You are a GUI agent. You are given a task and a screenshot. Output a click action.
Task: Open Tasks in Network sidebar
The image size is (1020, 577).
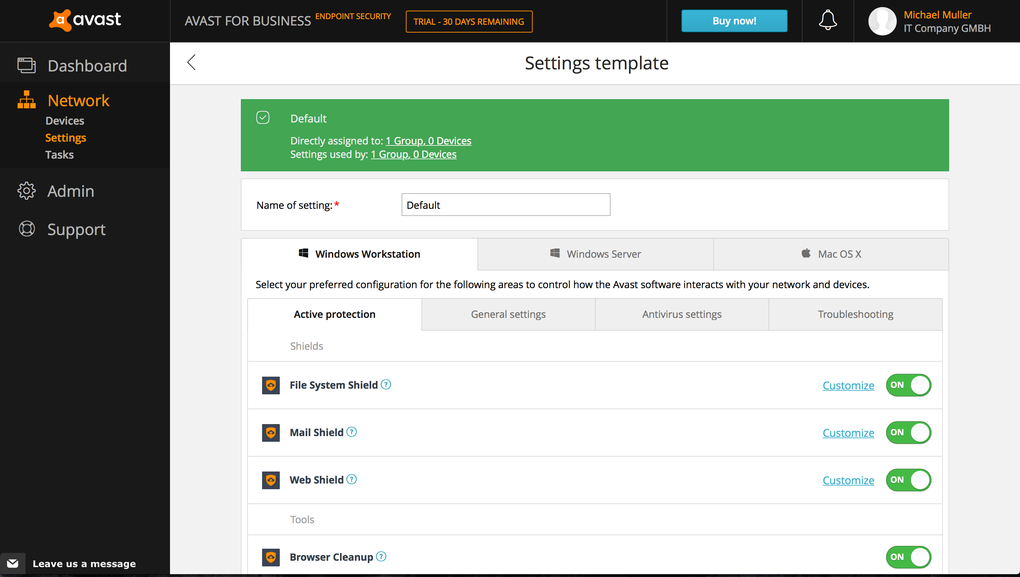point(59,155)
